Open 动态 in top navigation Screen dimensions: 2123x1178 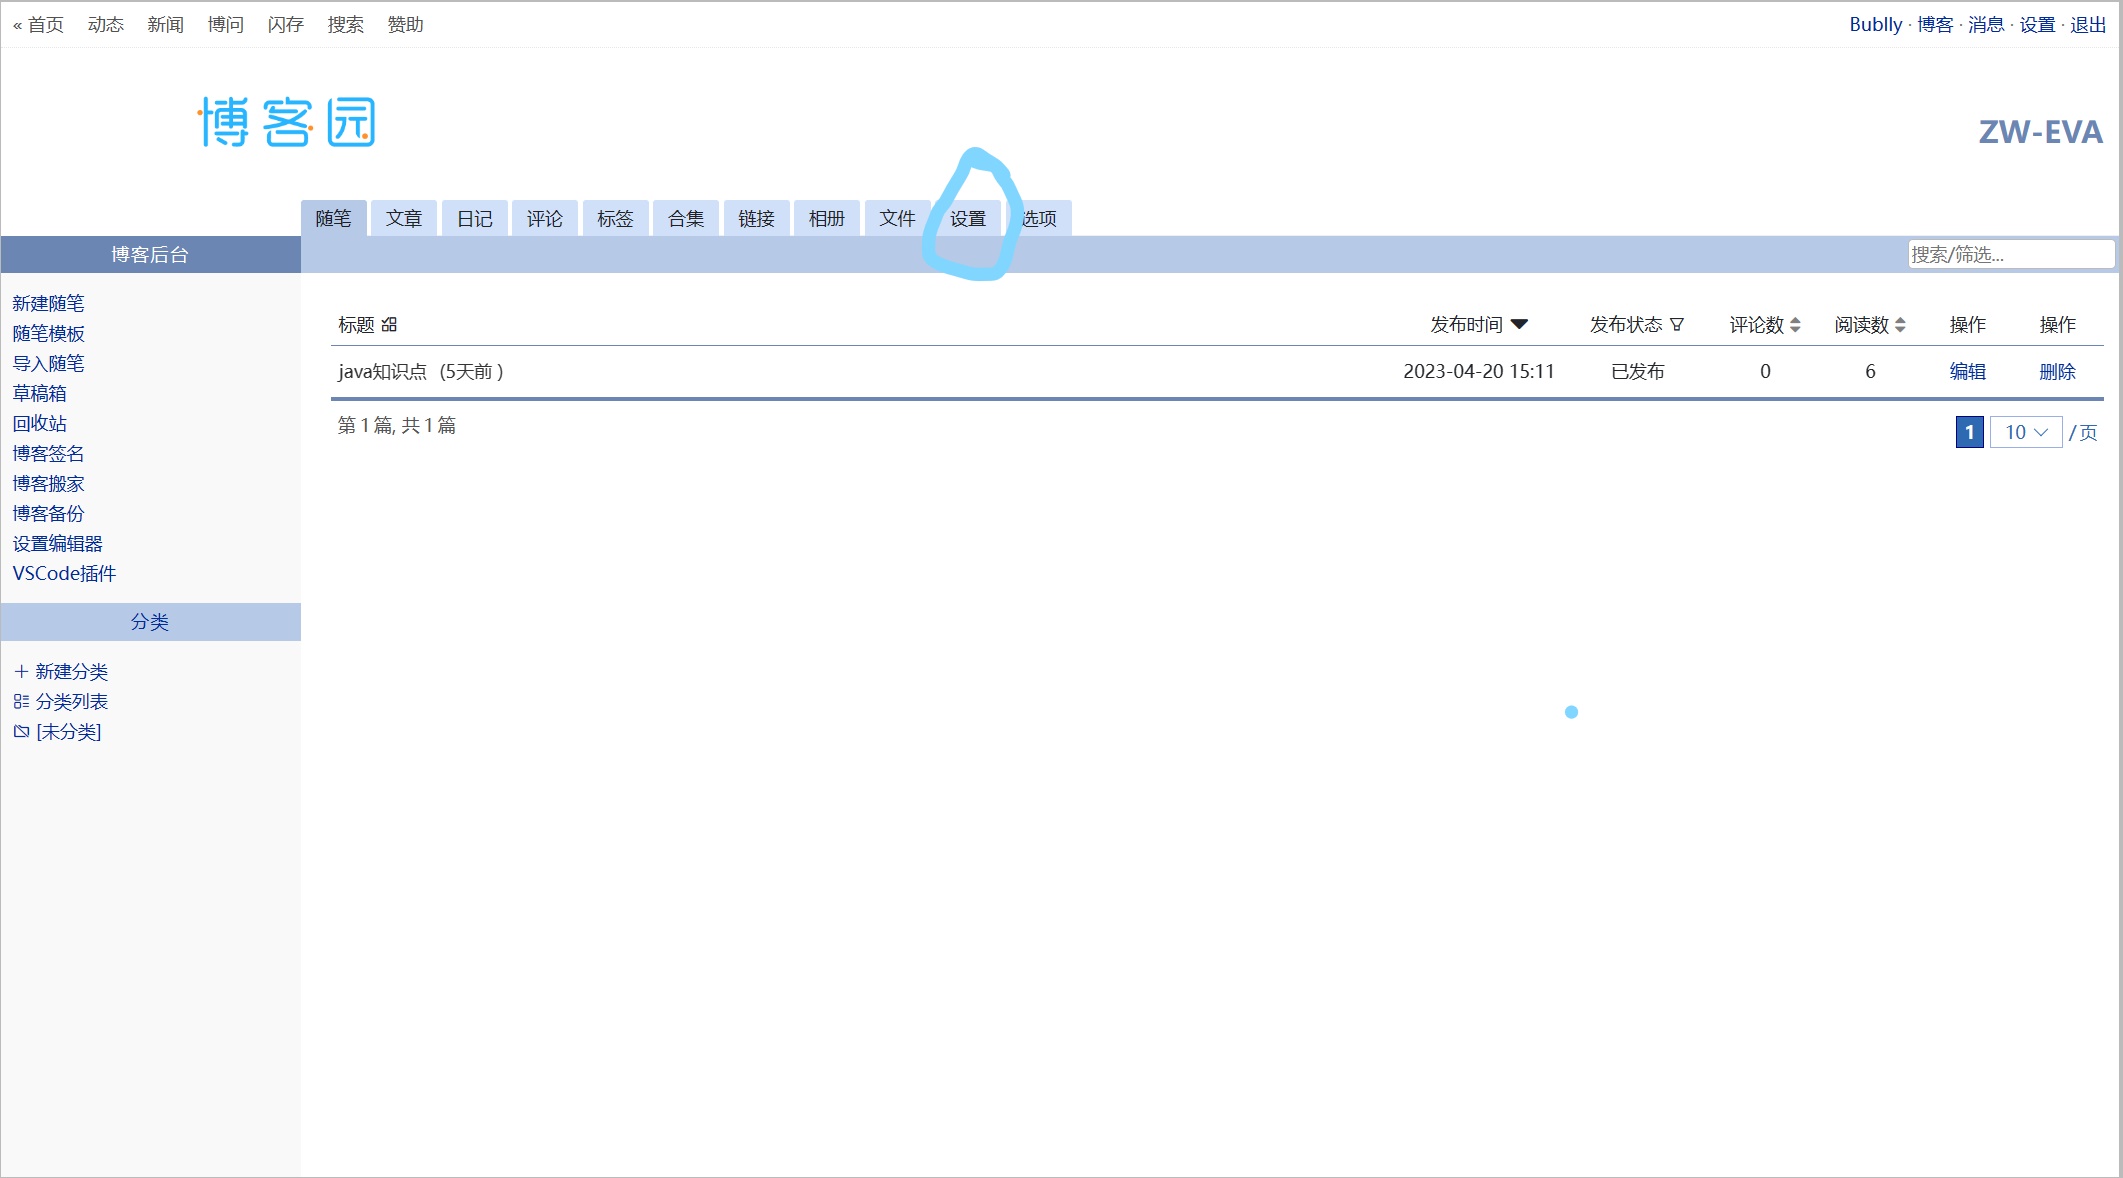click(105, 24)
